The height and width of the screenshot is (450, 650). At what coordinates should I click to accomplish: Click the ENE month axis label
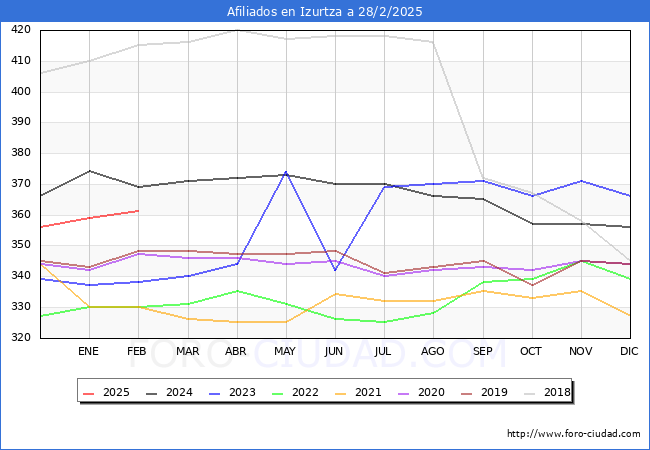coord(88,351)
